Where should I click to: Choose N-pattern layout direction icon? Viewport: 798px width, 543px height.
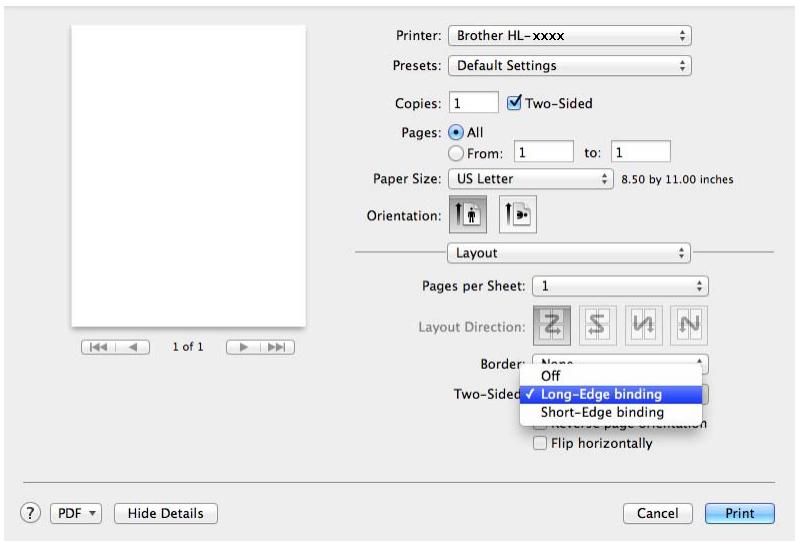coord(689,326)
